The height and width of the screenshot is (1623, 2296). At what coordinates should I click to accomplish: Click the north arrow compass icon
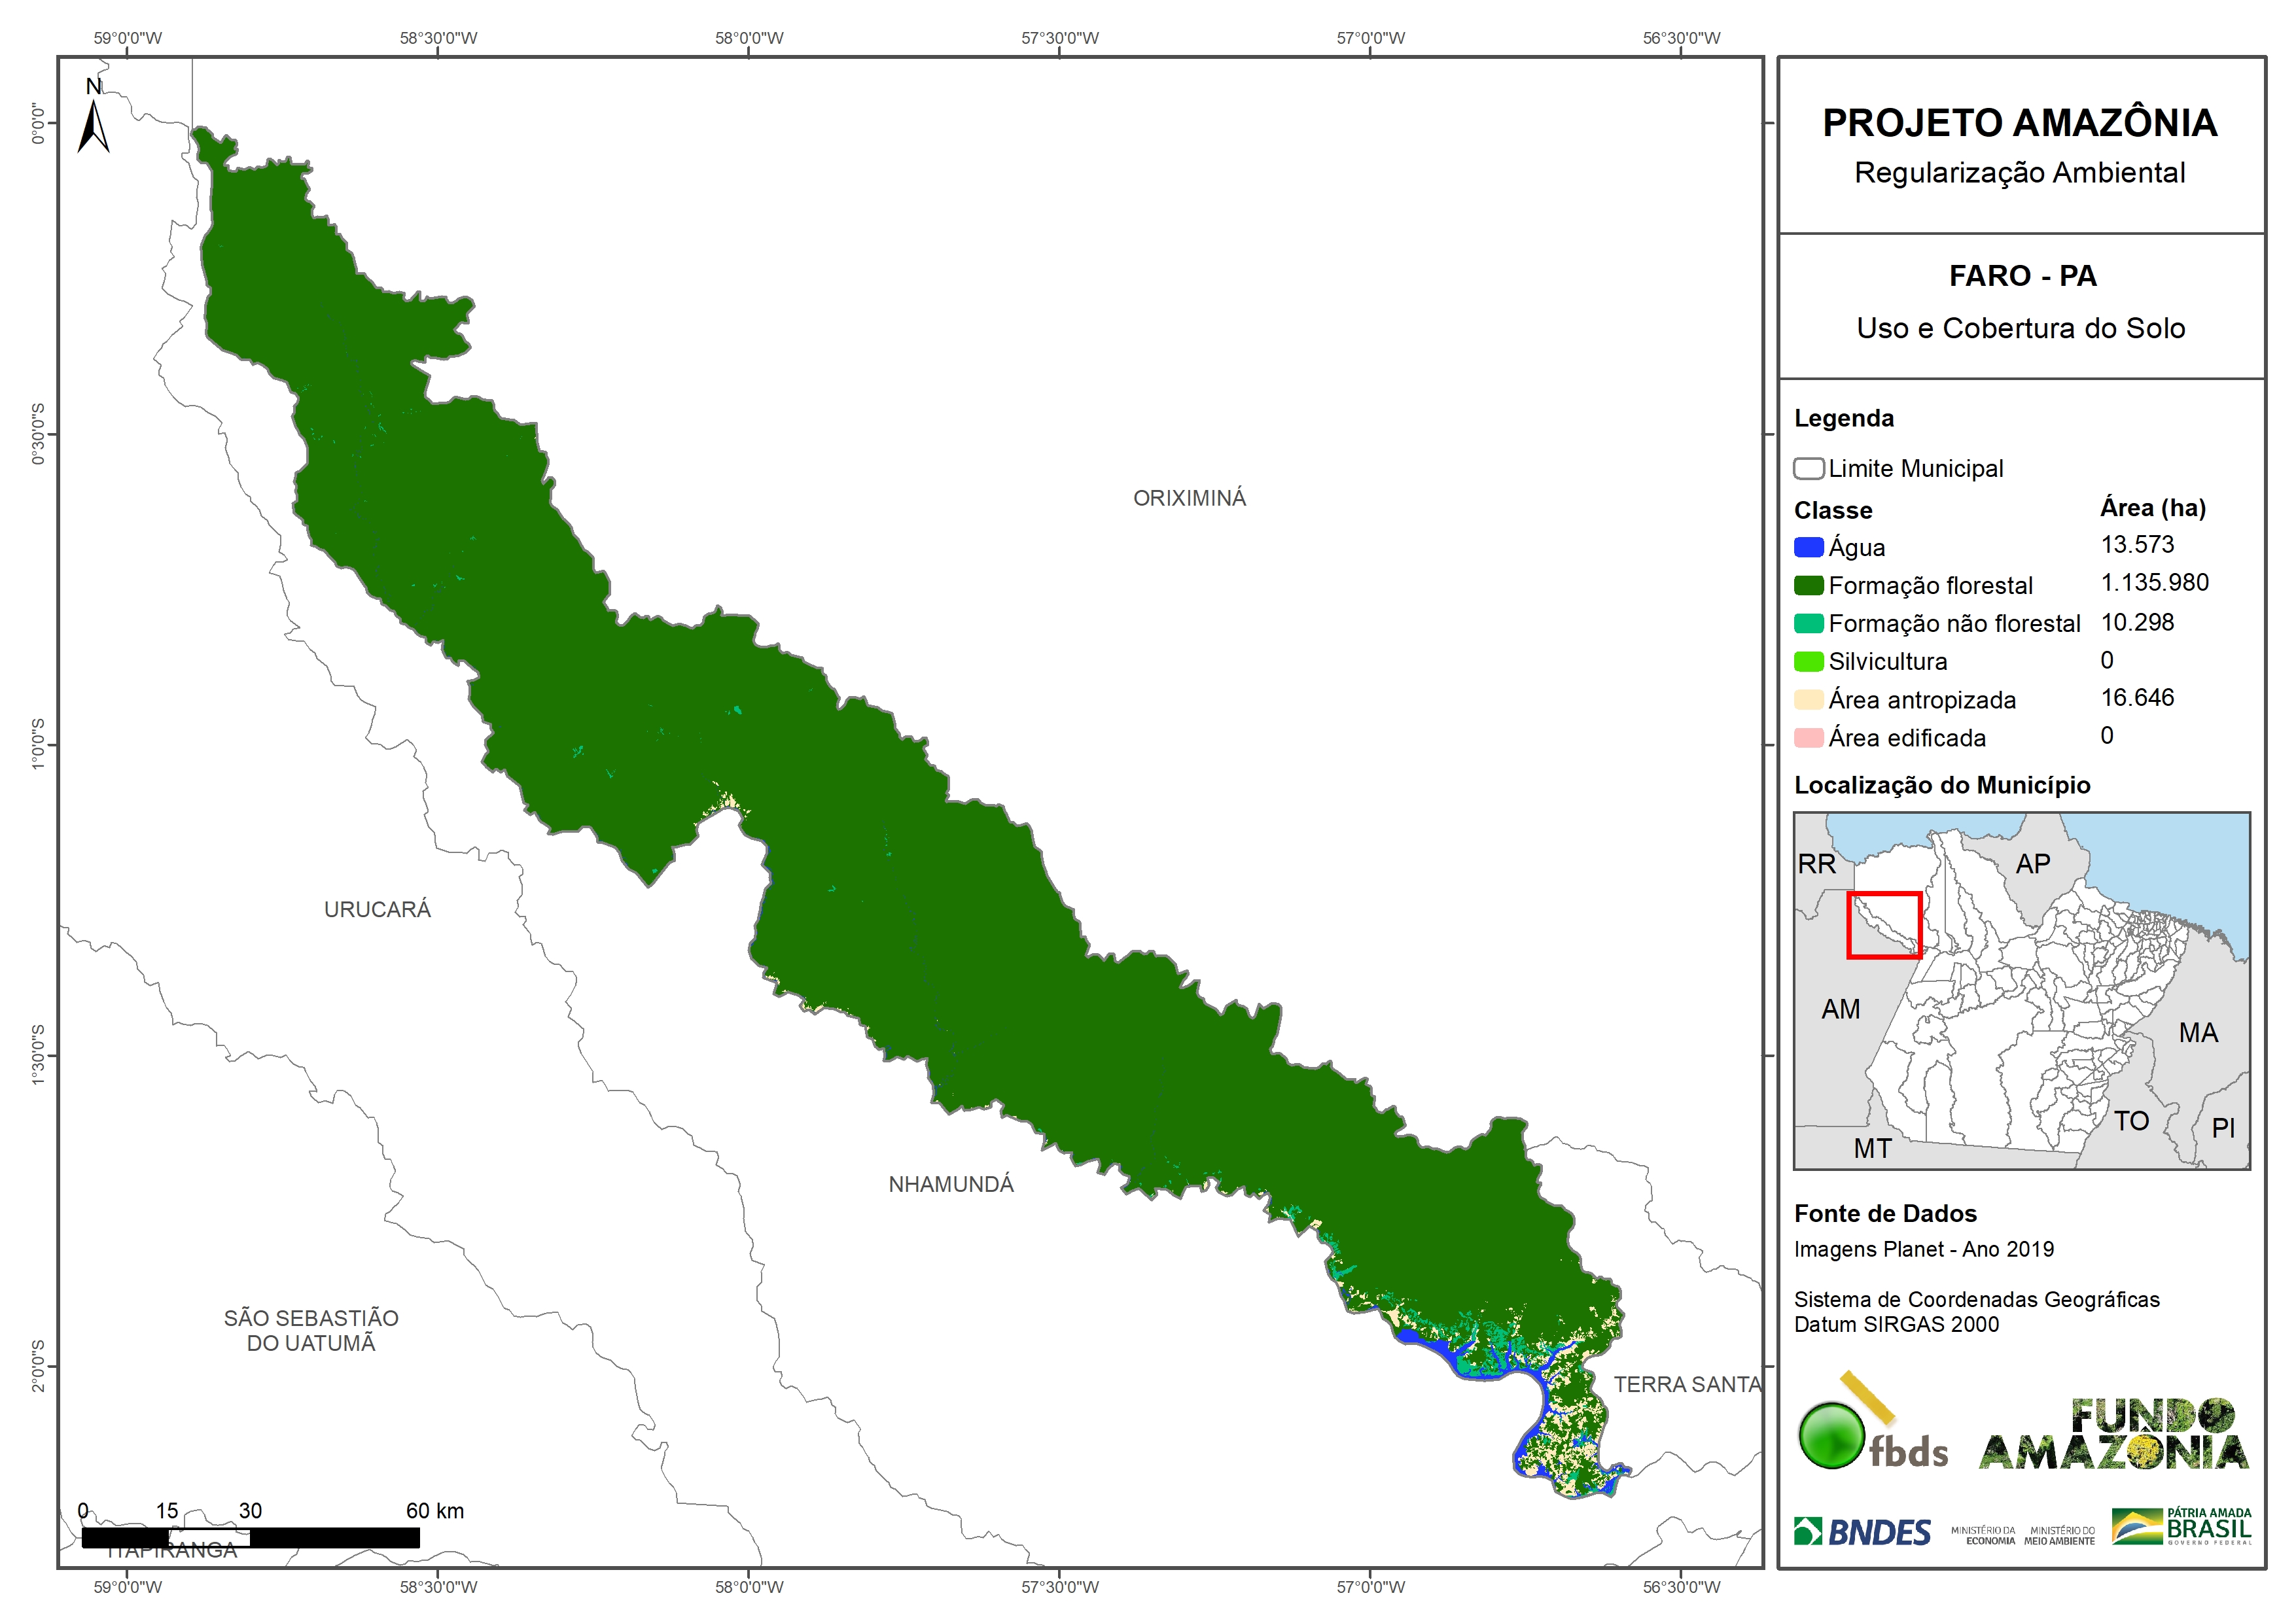point(93,125)
